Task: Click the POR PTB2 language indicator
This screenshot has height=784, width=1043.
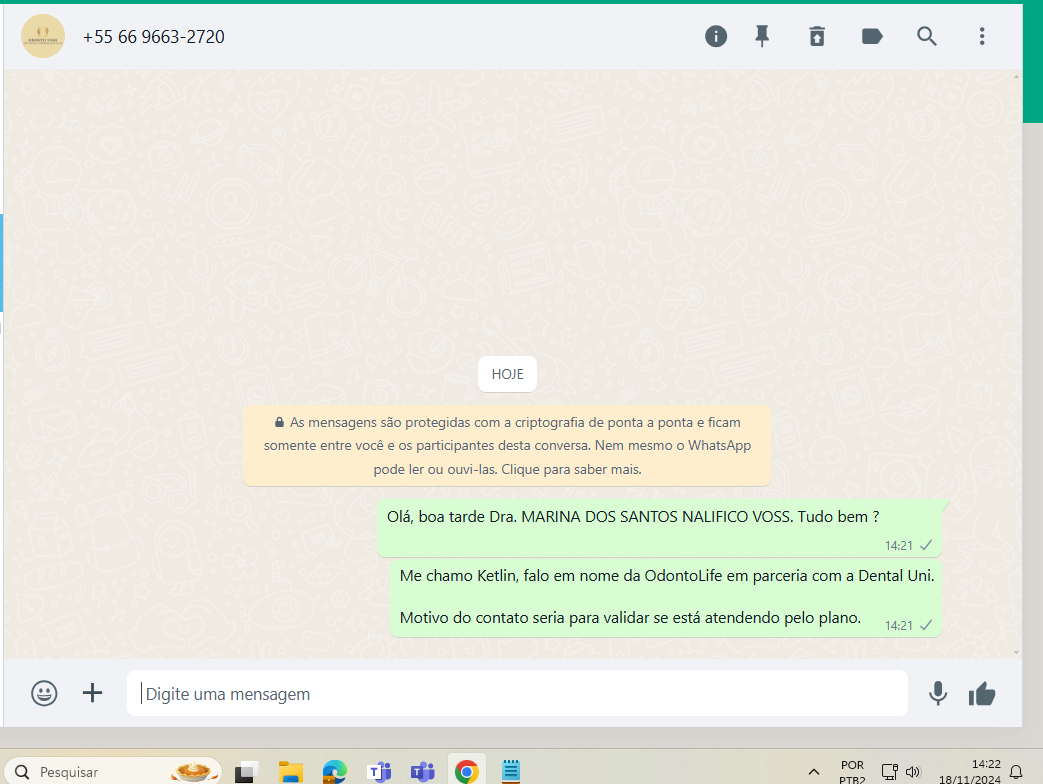Action: pyautogui.click(x=852, y=771)
